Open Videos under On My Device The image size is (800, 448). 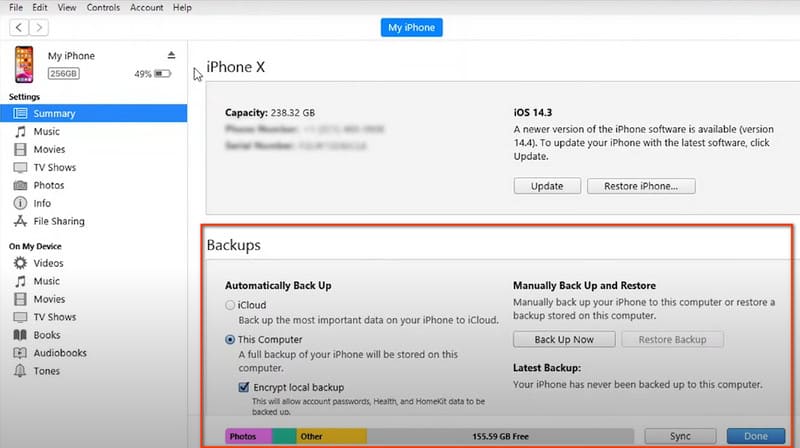click(x=47, y=264)
